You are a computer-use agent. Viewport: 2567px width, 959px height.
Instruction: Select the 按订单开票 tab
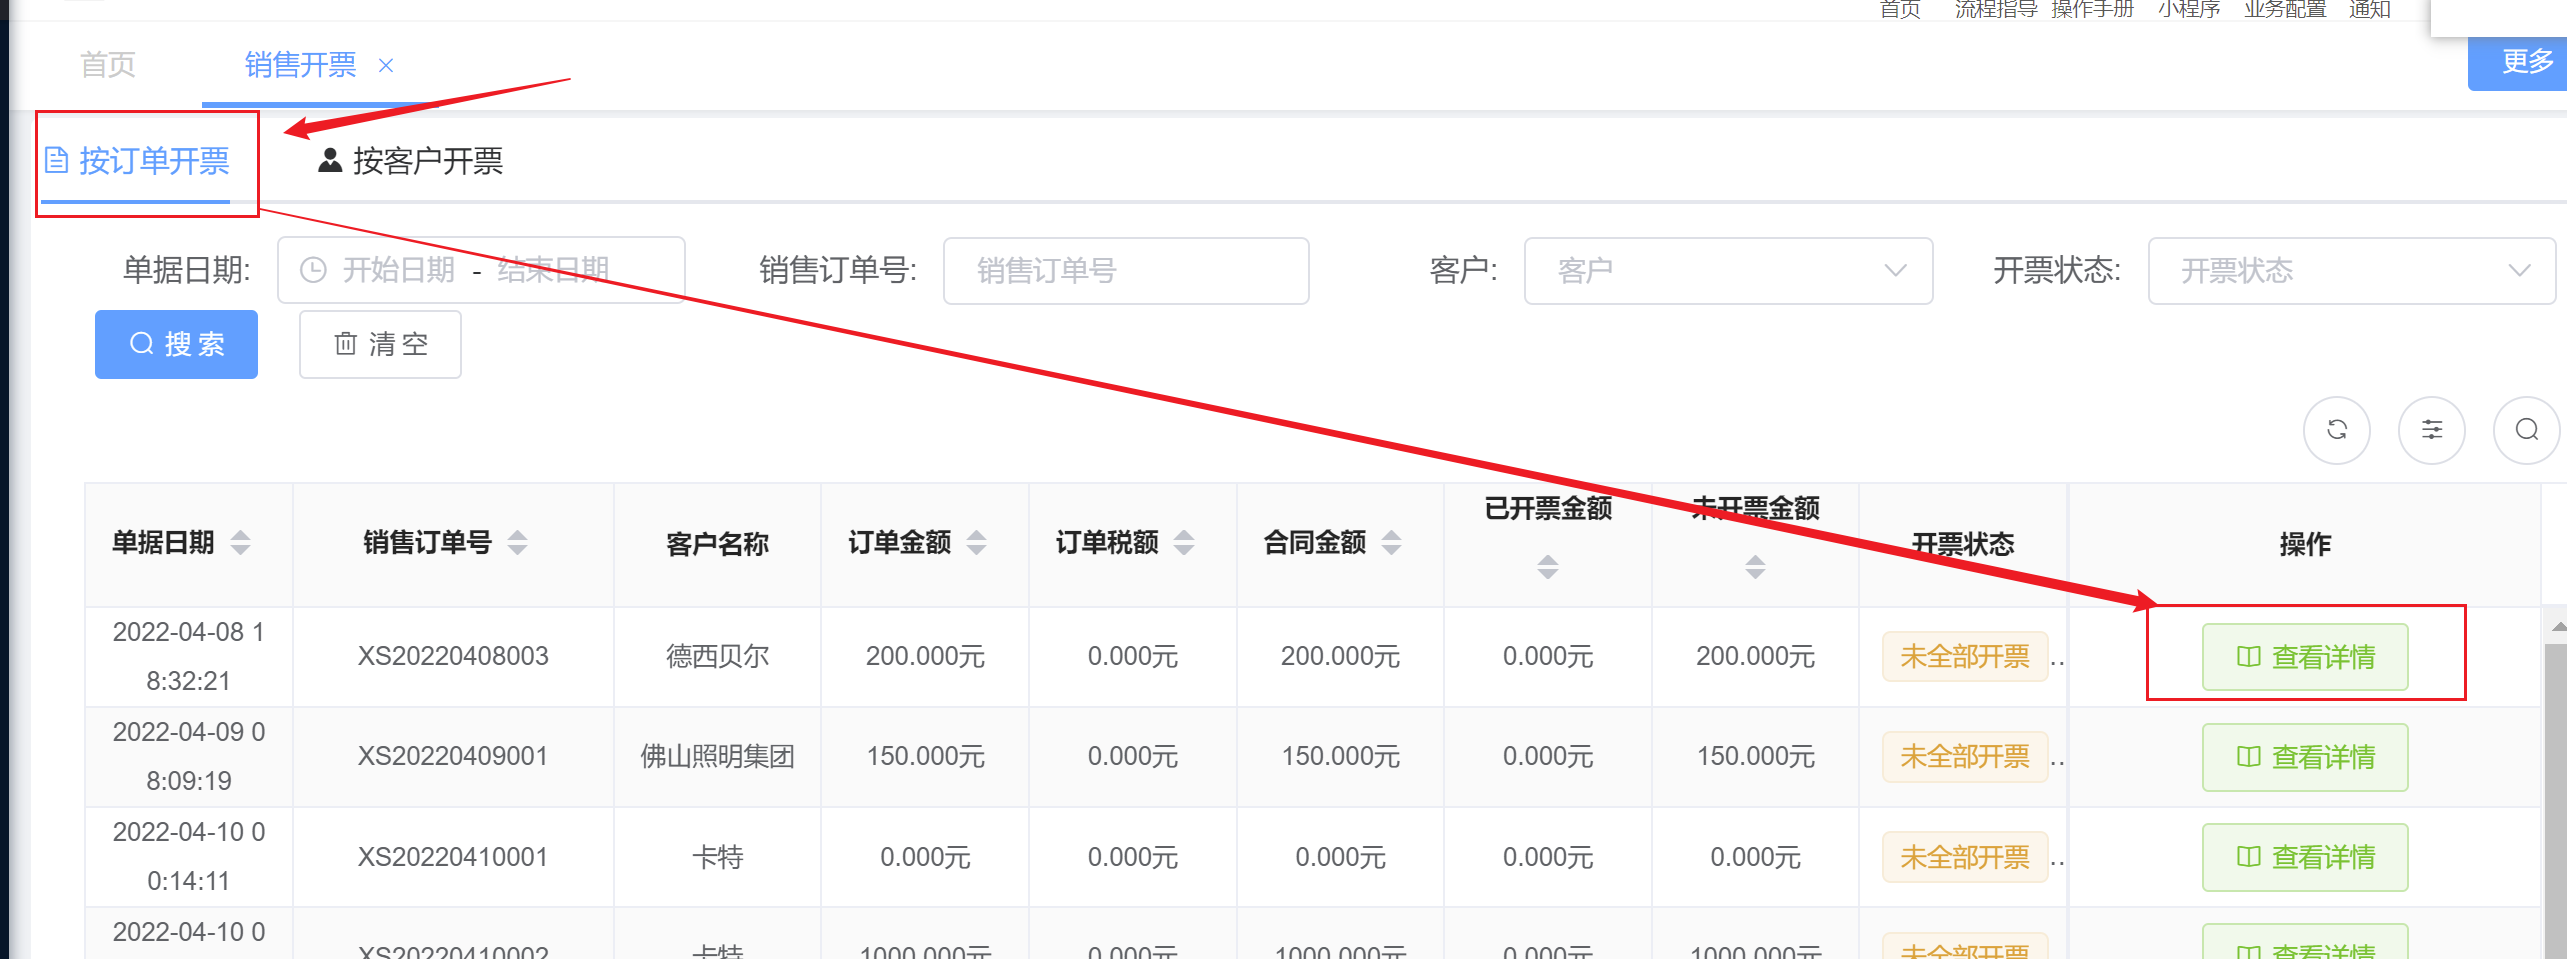tap(138, 161)
